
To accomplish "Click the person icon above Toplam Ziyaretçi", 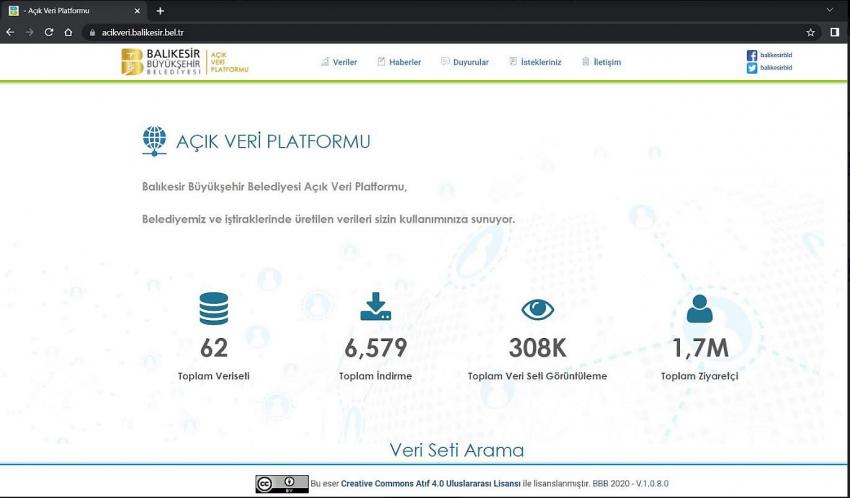I will click(x=699, y=309).
